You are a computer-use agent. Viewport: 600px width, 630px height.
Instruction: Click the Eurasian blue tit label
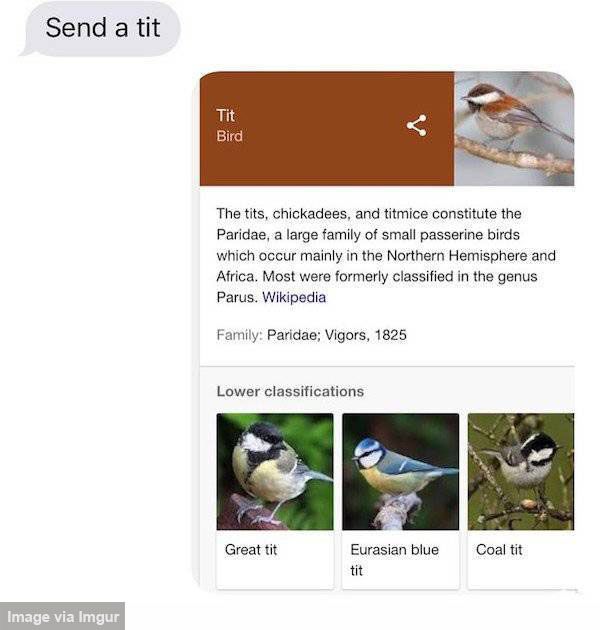(394, 560)
